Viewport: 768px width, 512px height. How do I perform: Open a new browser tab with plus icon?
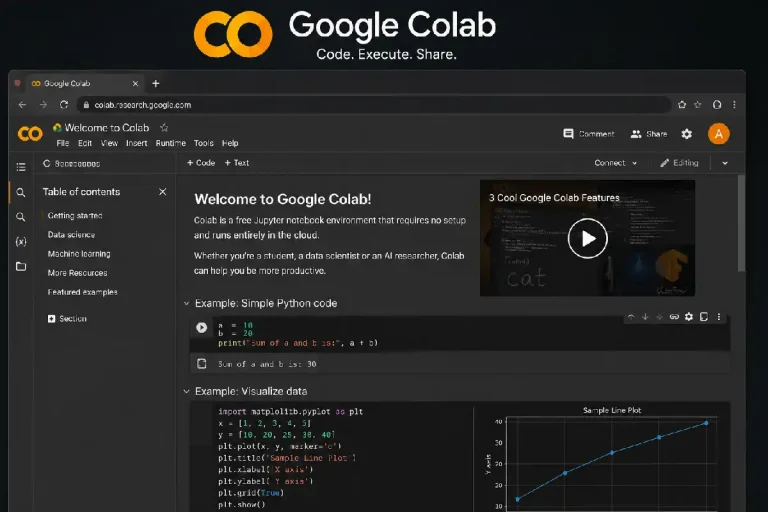tap(156, 84)
